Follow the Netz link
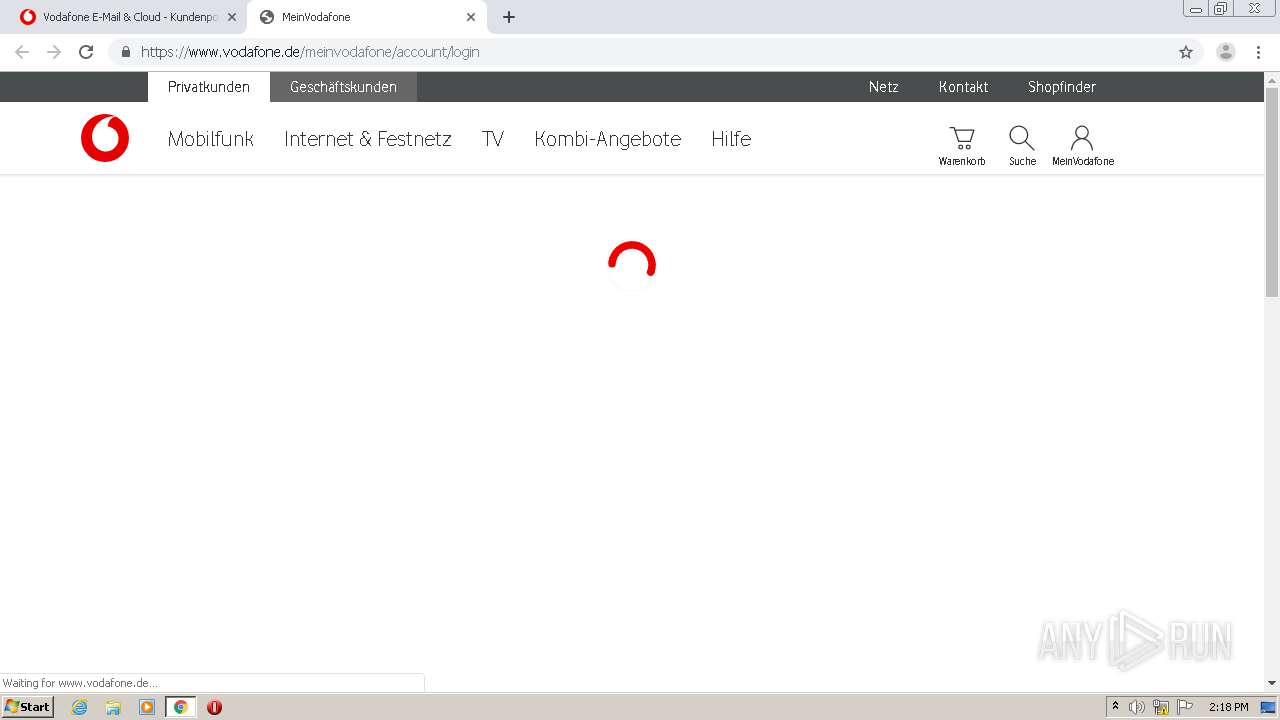The image size is (1280, 720). click(x=884, y=87)
